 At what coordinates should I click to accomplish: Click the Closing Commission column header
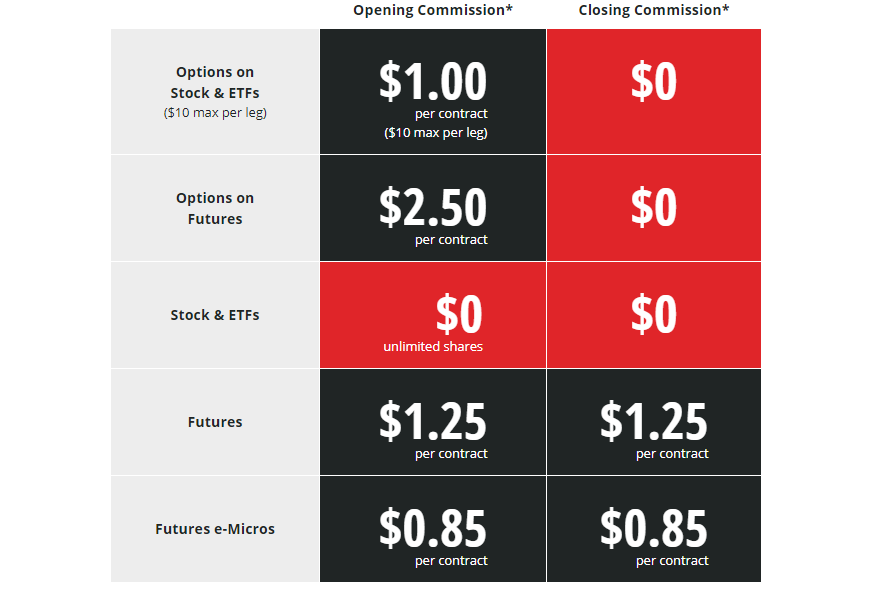(x=653, y=10)
